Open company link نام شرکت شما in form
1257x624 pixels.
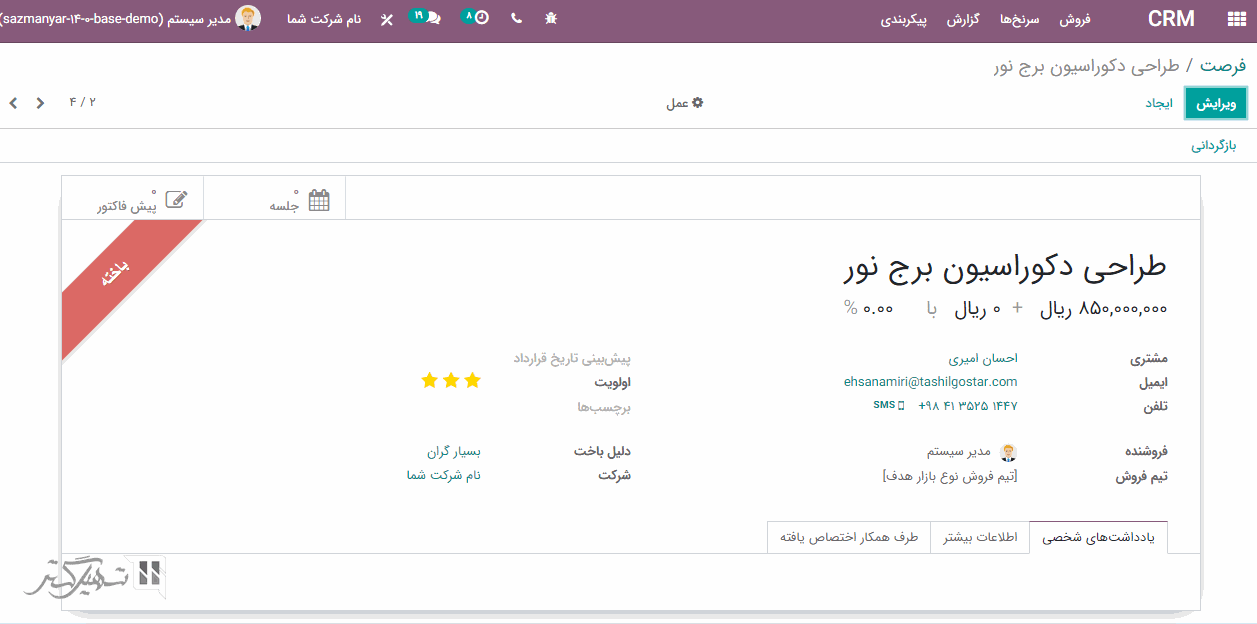click(443, 475)
